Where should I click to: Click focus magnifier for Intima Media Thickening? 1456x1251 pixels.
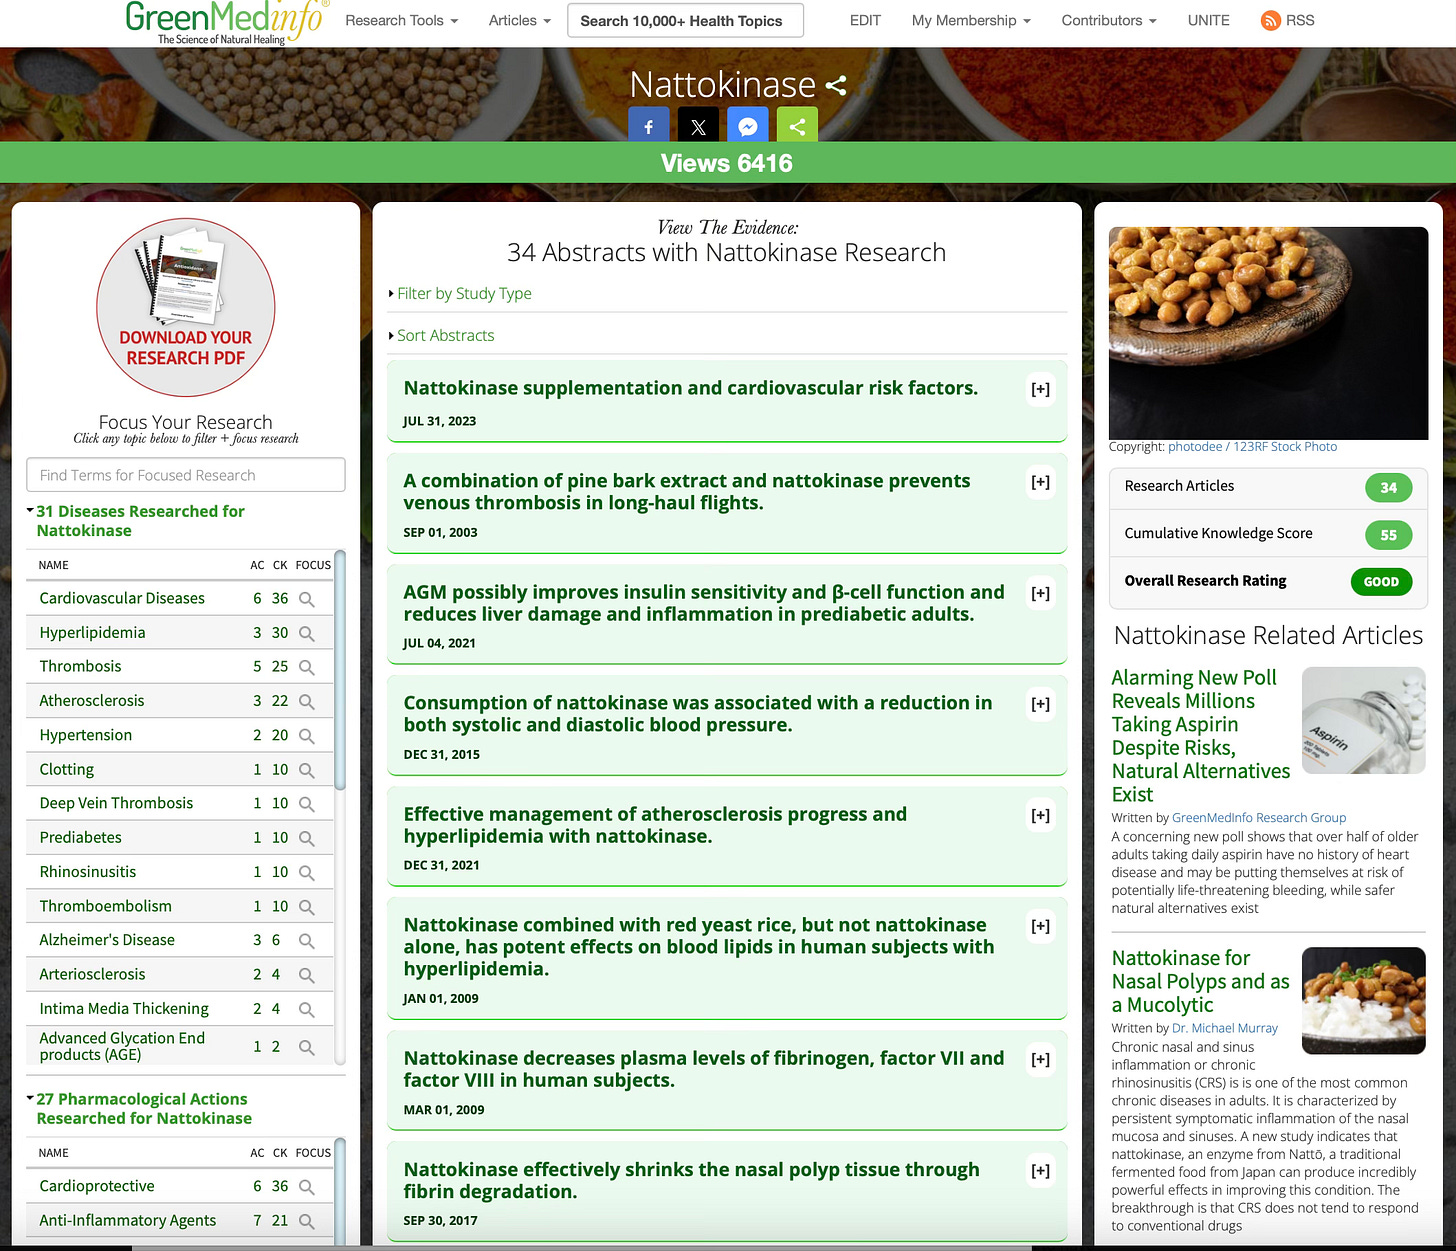pyautogui.click(x=307, y=1009)
